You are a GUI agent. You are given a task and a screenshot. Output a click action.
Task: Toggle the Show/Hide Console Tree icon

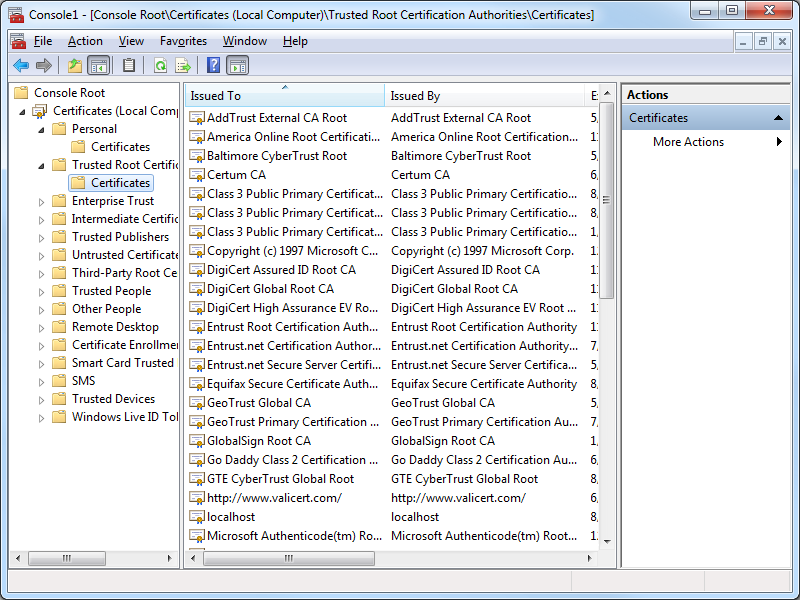click(x=98, y=66)
